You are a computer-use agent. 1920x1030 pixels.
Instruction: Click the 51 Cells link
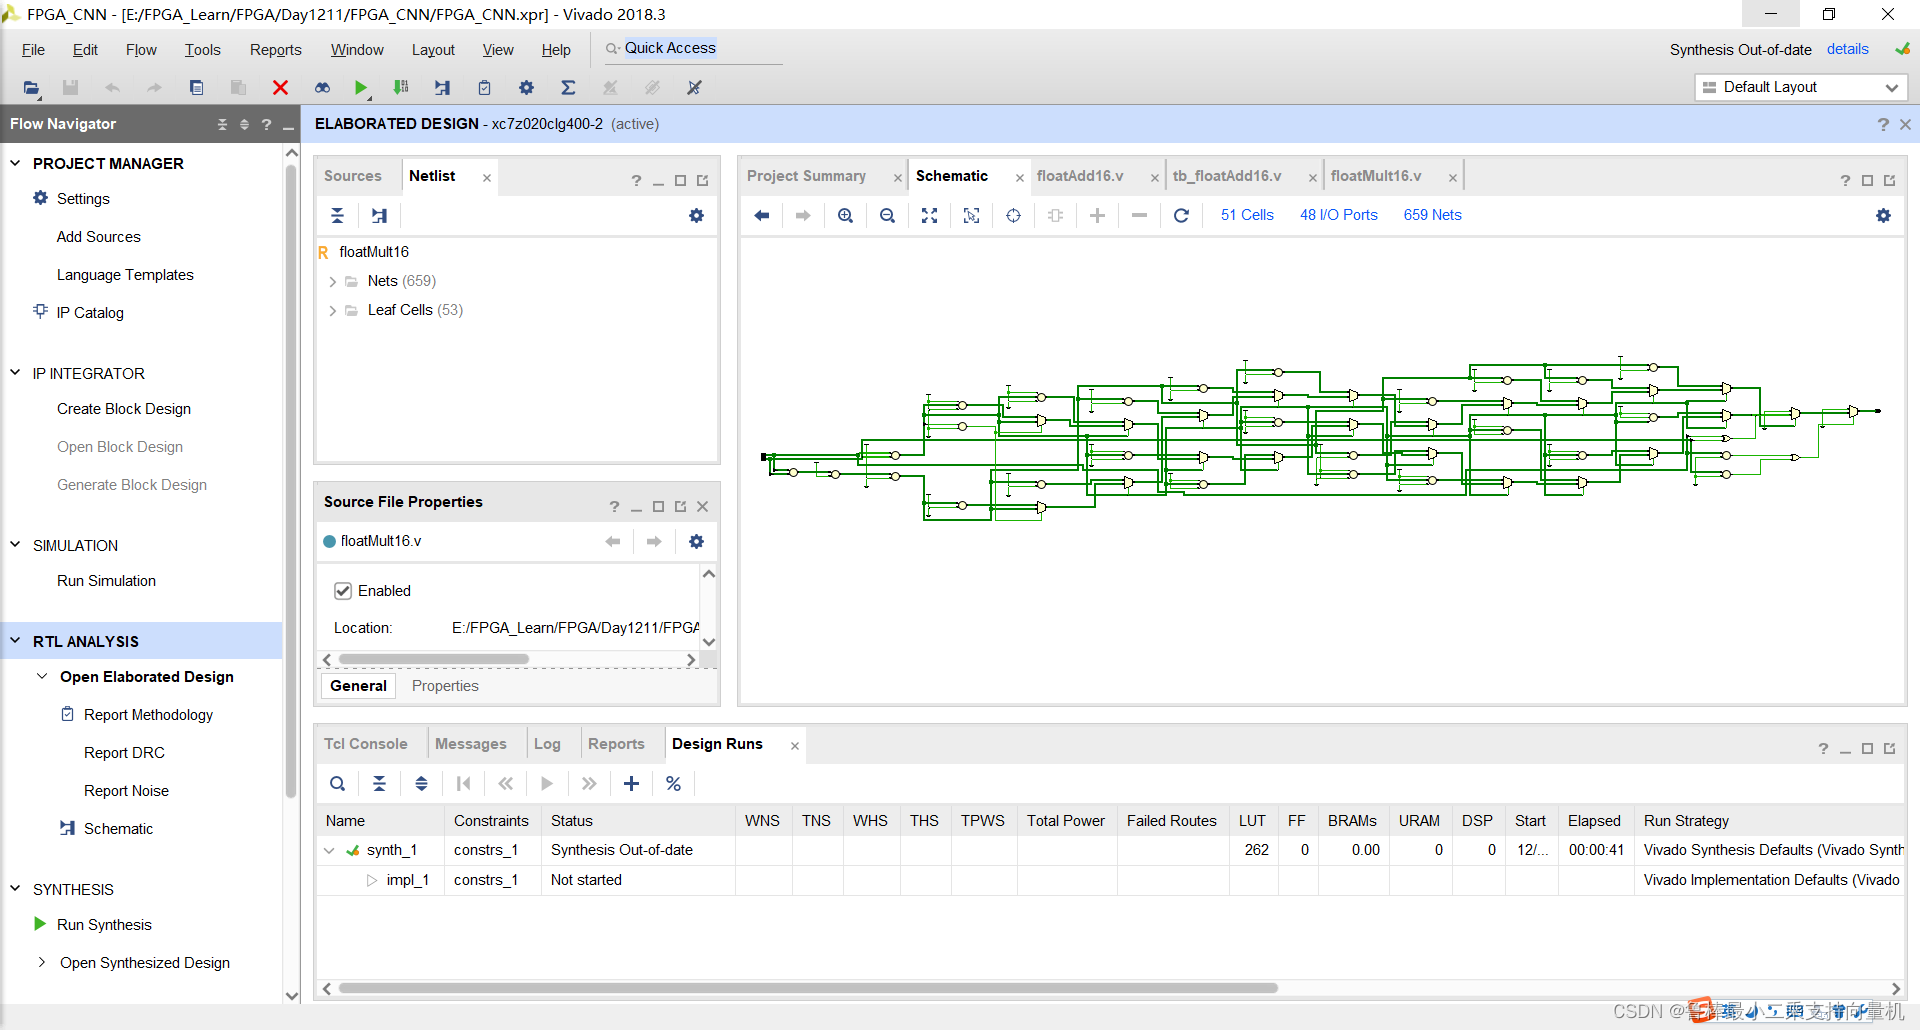(x=1247, y=215)
